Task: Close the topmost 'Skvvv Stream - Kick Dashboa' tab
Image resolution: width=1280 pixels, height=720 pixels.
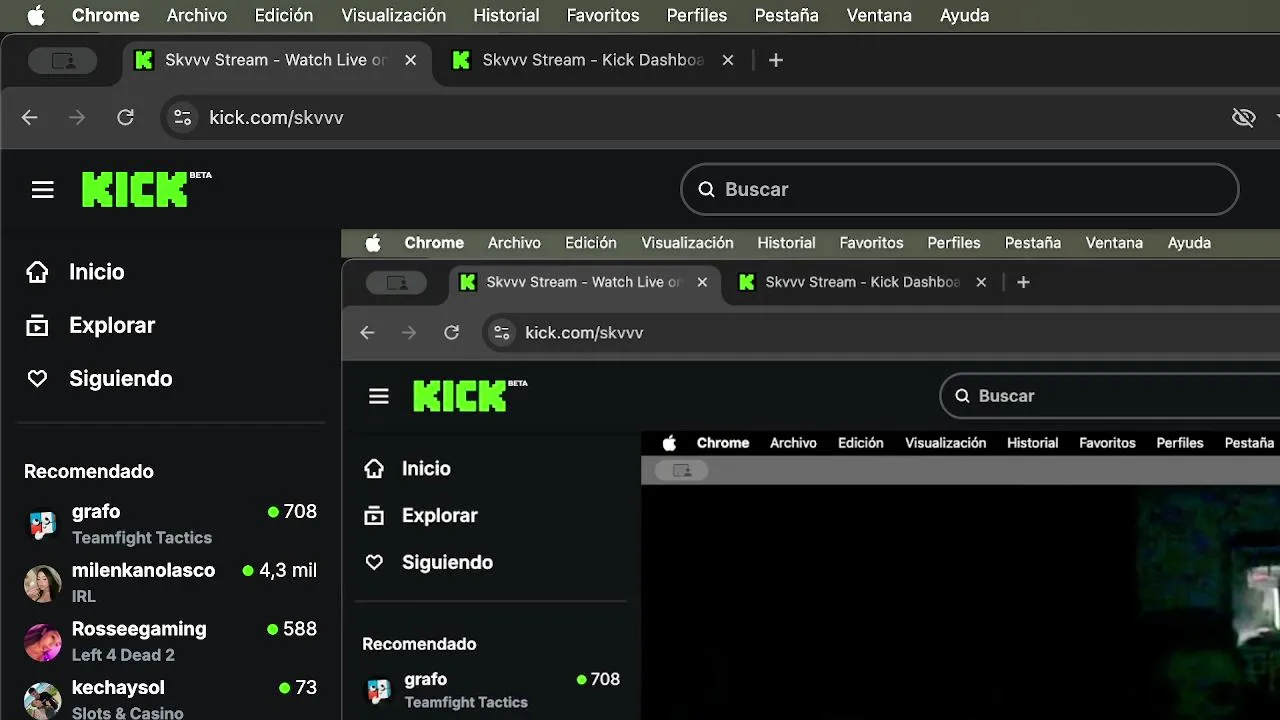Action: [x=728, y=60]
